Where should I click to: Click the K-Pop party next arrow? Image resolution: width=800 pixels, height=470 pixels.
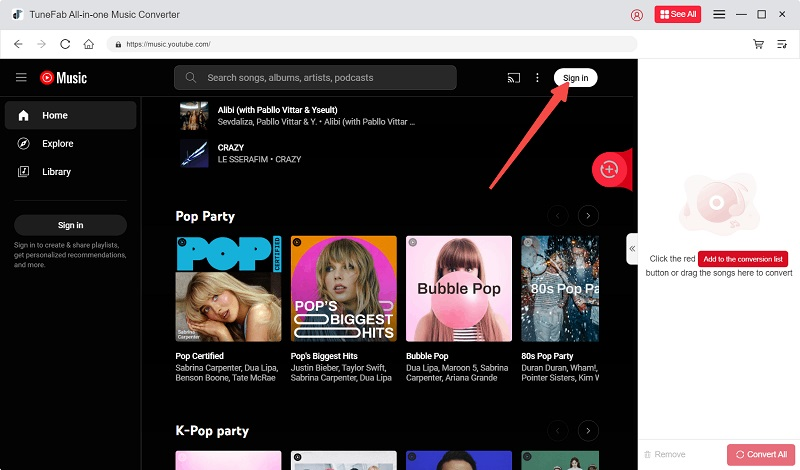[x=588, y=431]
